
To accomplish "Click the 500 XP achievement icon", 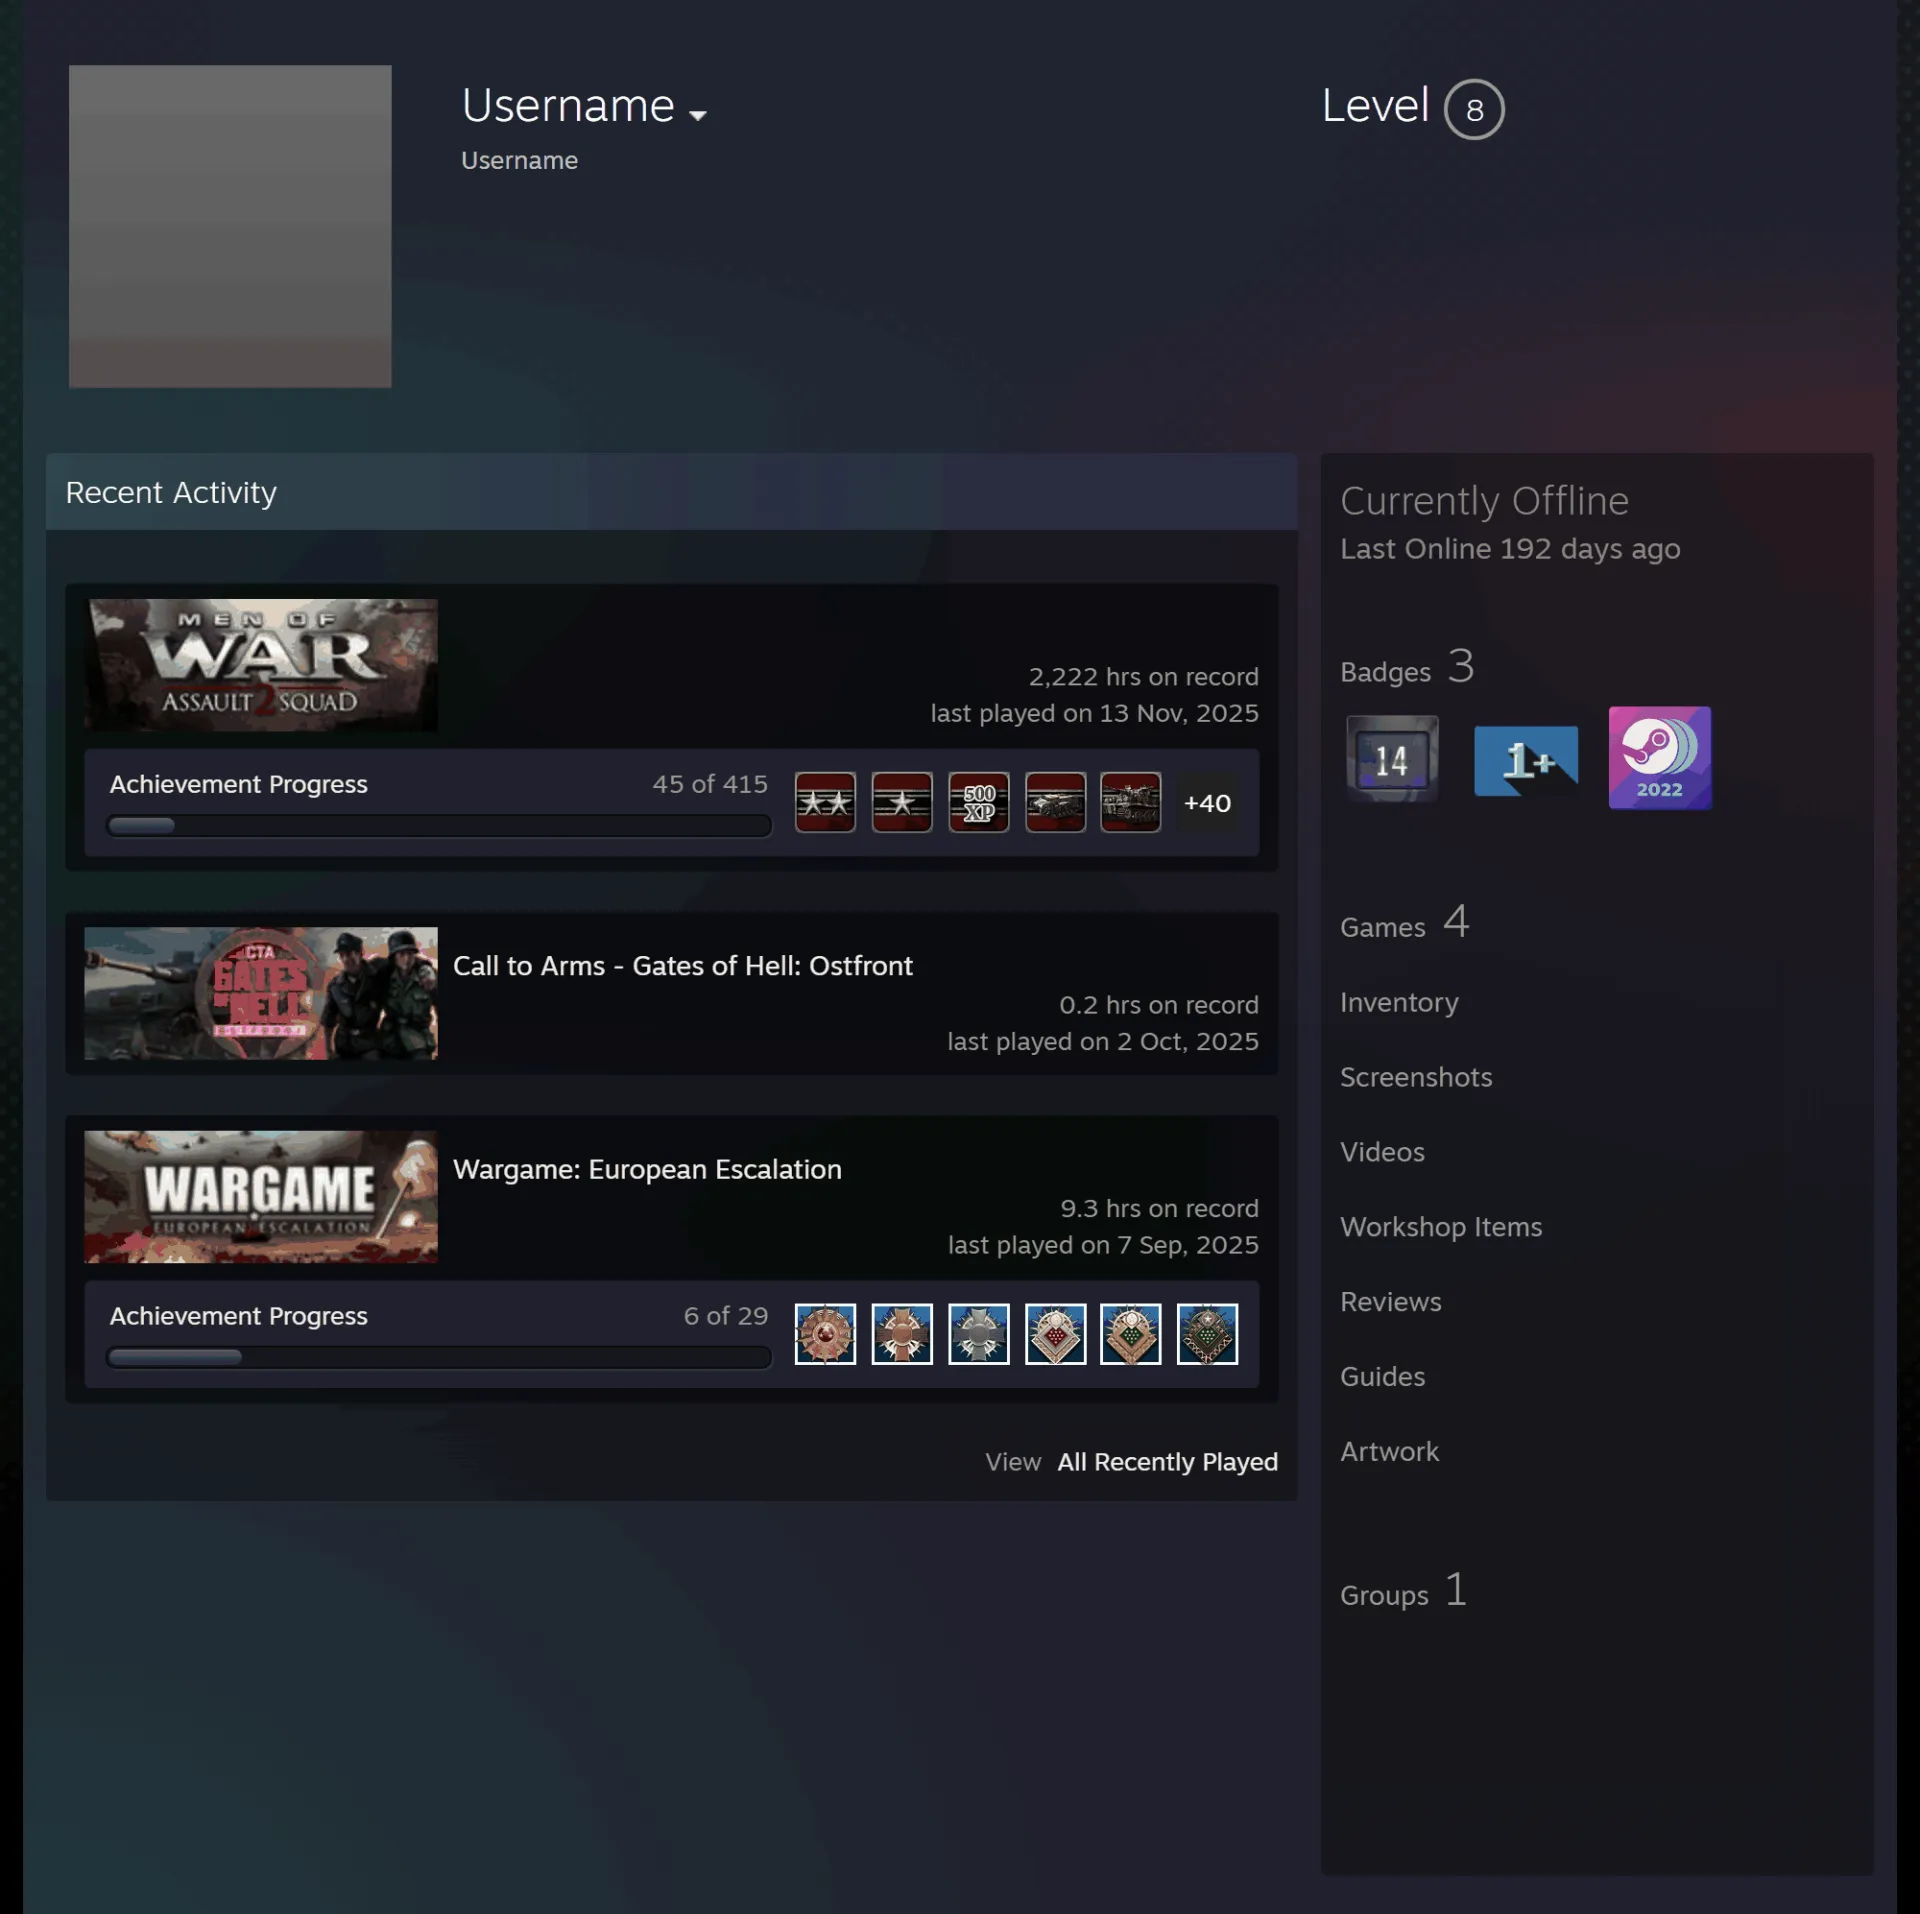I will tap(978, 802).
